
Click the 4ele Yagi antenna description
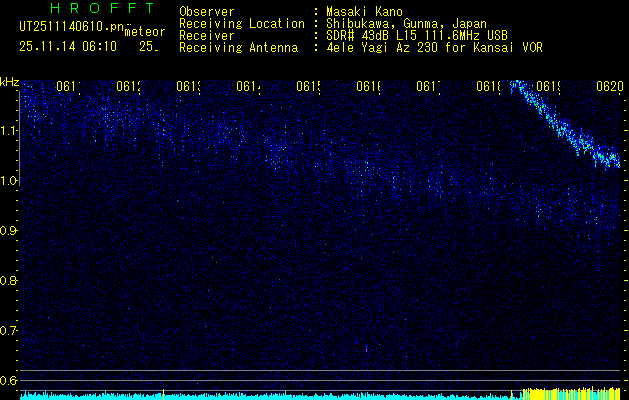click(x=434, y=47)
